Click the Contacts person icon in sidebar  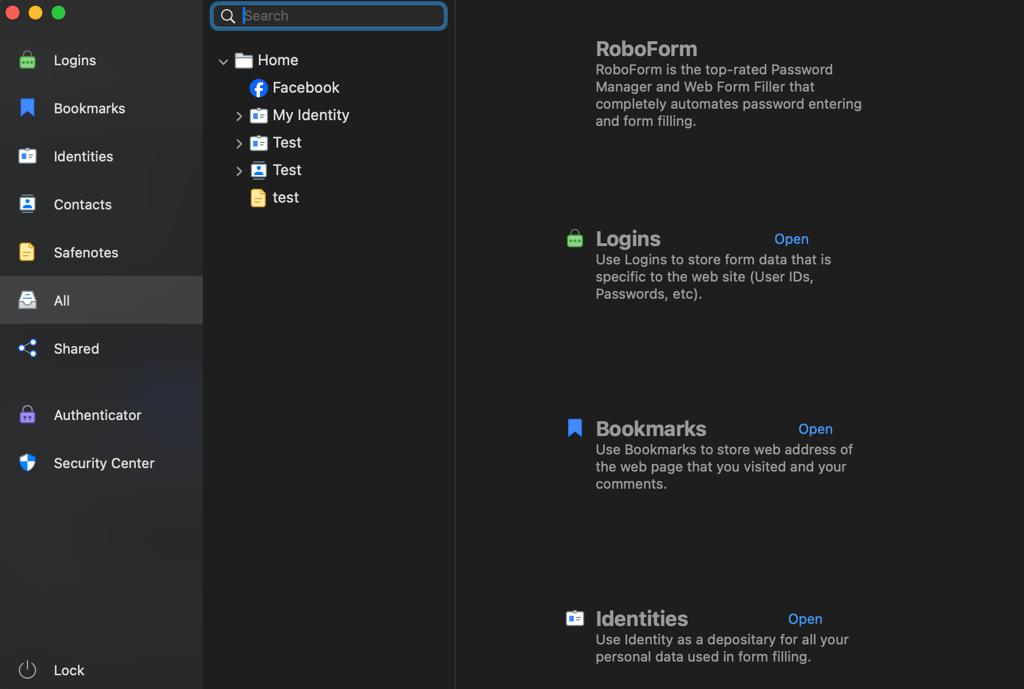point(27,204)
